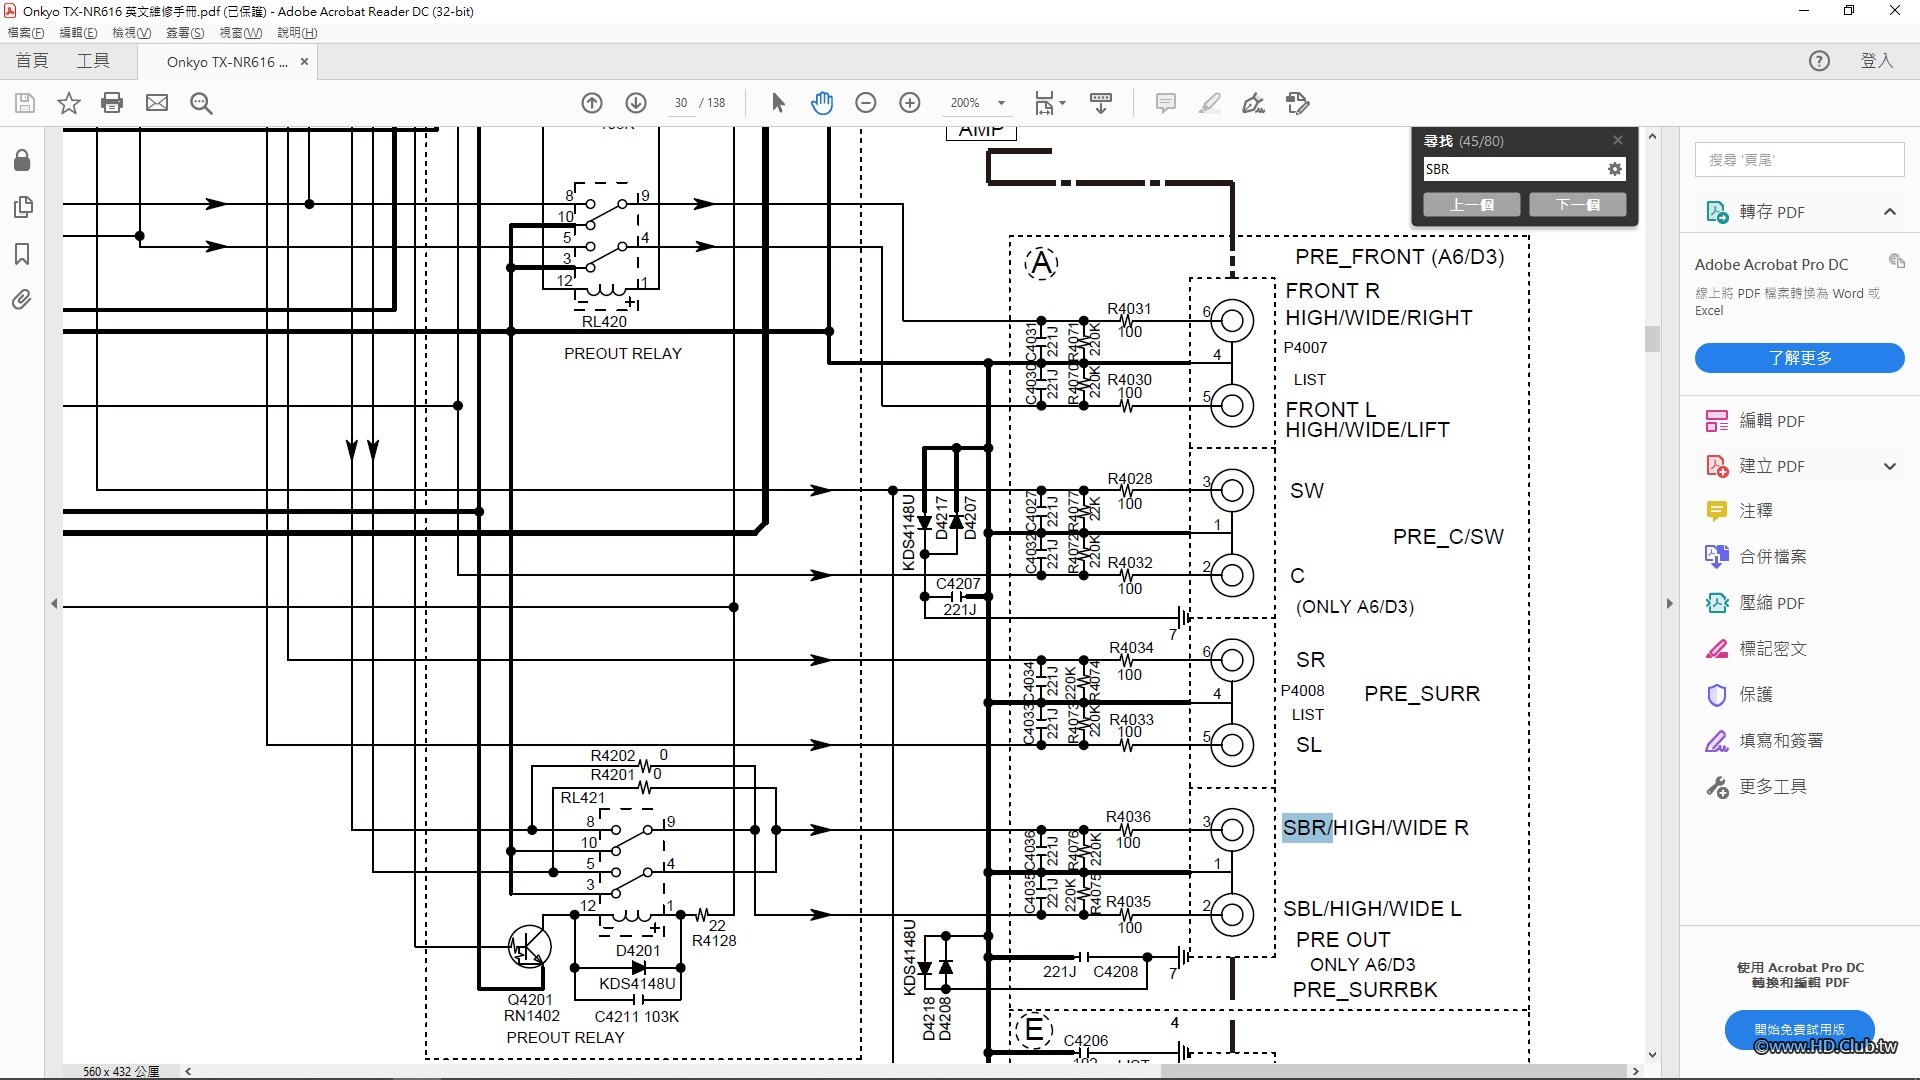This screenshot has height=1080, width=1920.
Task: Select the hand pan tool
Action: point(822,103)
